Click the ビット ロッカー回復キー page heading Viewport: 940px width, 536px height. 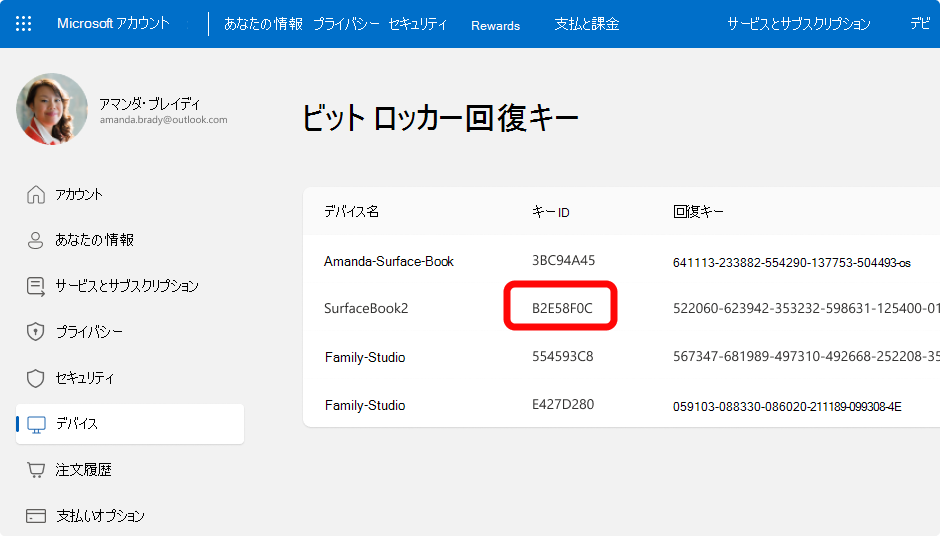click(440, 118)
